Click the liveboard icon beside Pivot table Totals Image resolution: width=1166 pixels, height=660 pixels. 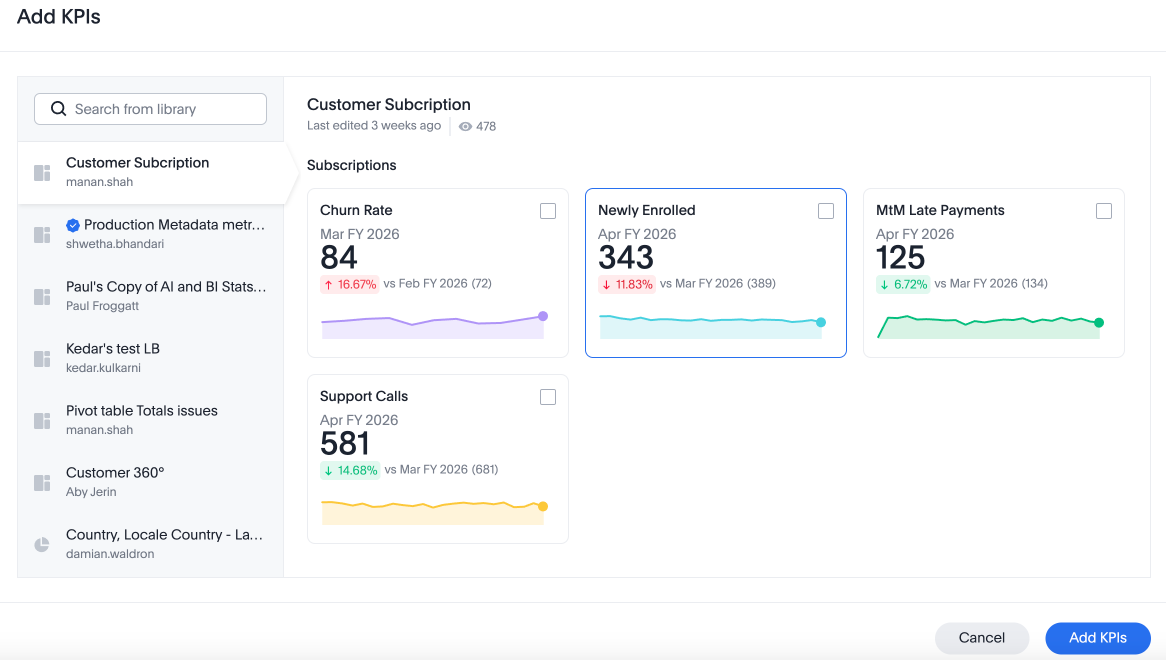click(42, 421)
